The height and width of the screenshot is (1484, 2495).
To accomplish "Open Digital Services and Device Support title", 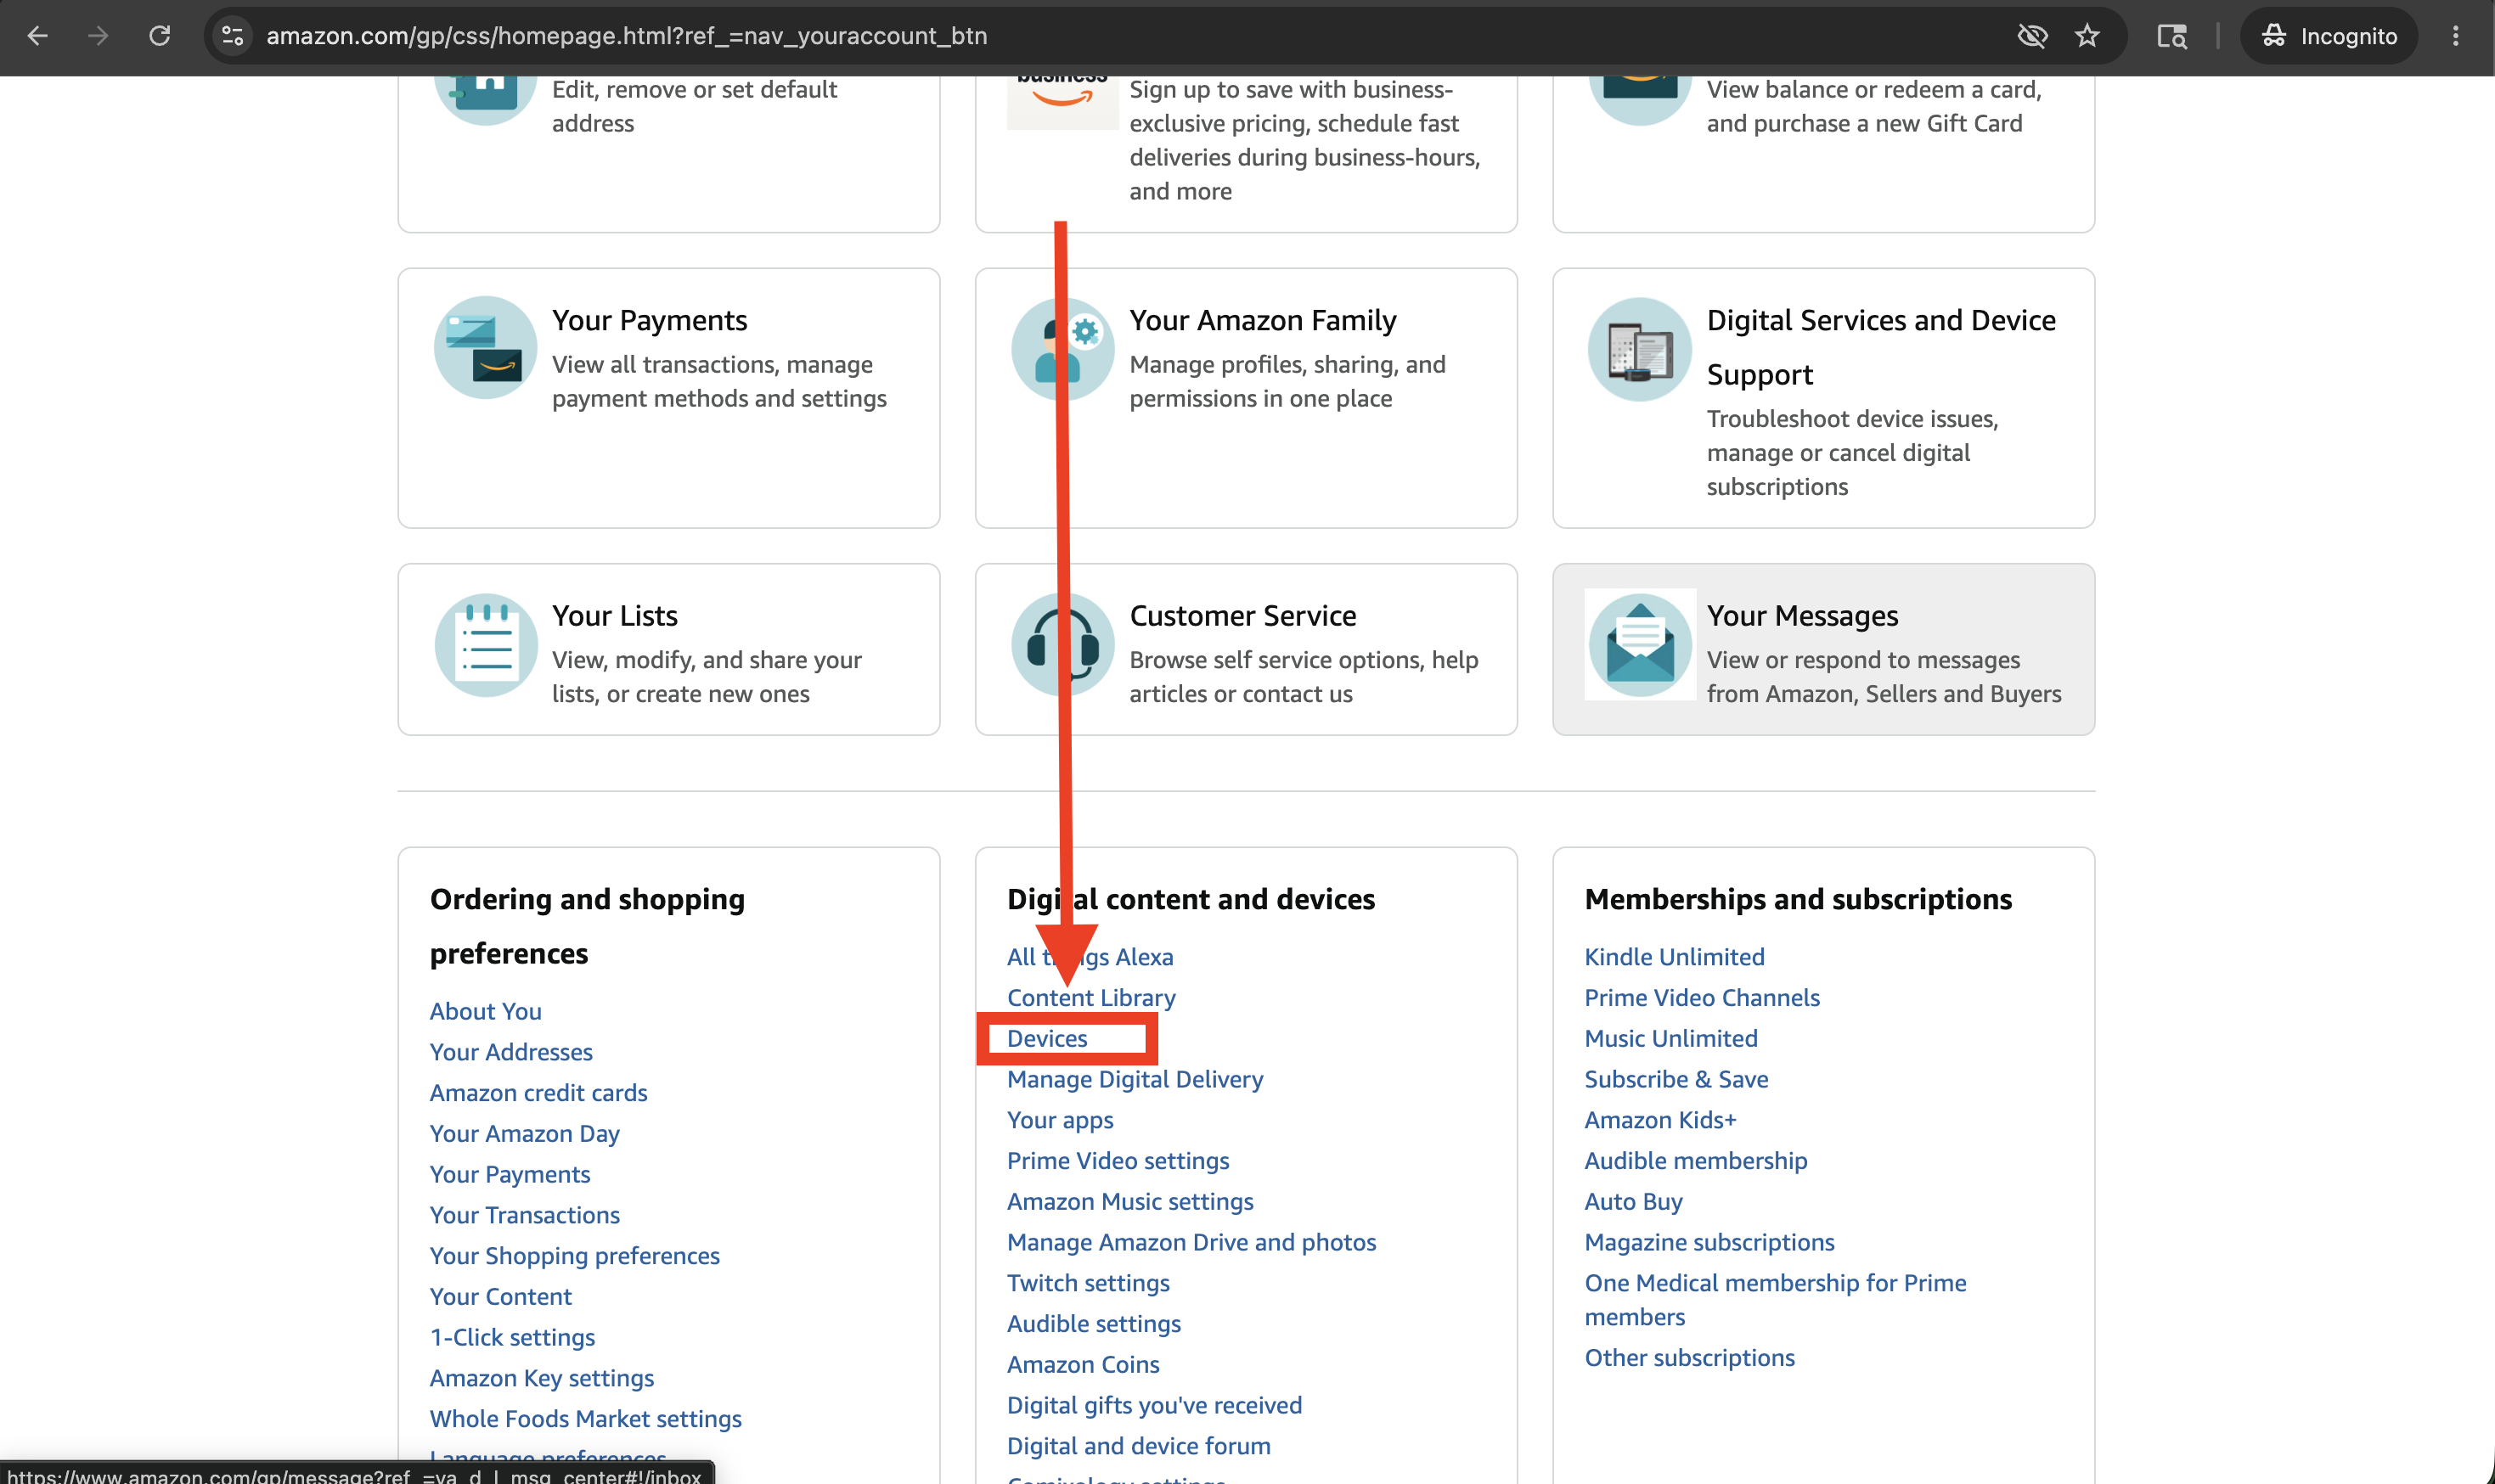I will [x=1881, y=347].
